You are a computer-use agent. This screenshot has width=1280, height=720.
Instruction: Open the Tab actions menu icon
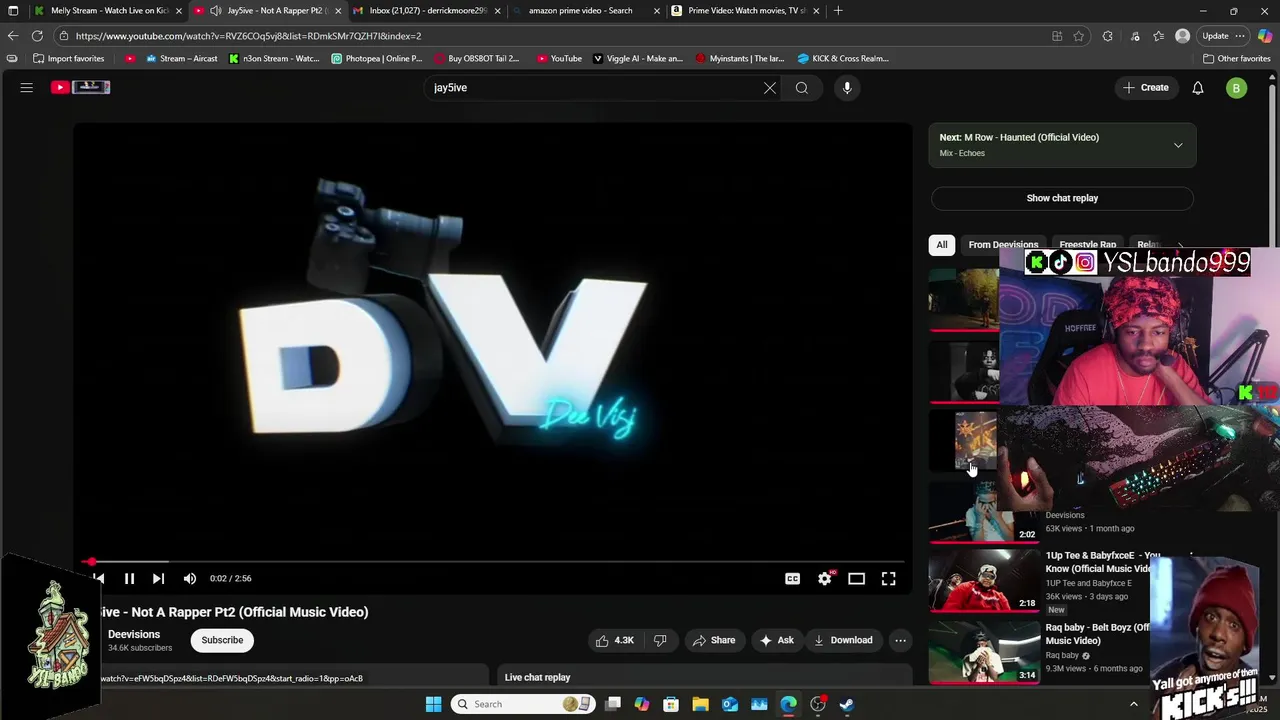13,11
